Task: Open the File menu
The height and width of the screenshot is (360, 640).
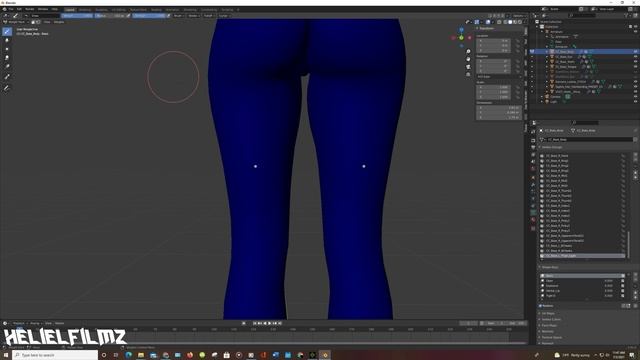Action: (x=11, y=9)
